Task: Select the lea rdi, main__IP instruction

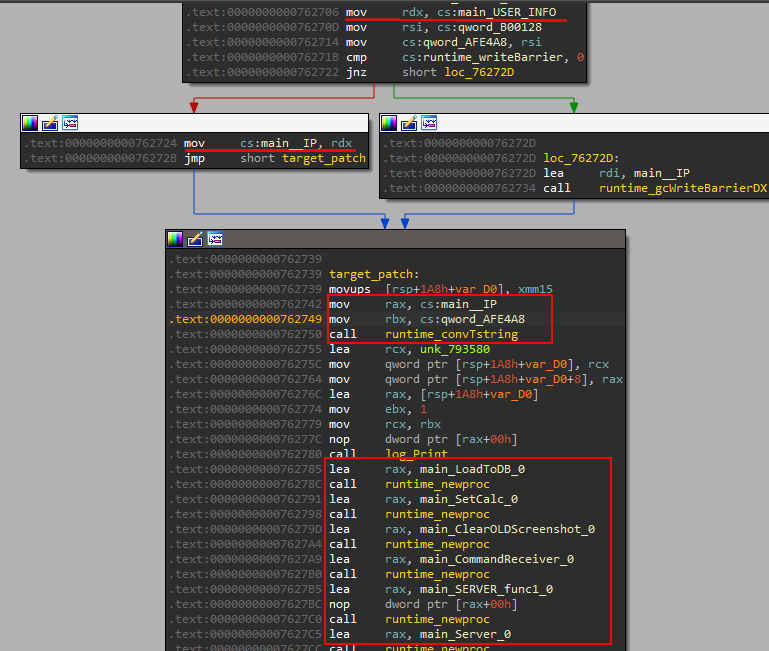Action: (616, 173)
